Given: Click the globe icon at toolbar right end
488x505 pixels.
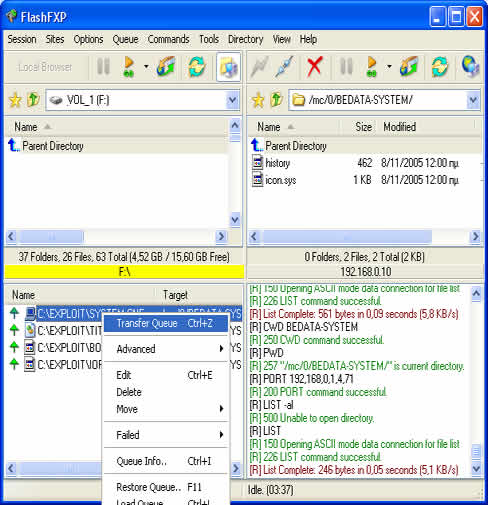Looking at the screenshot, I should click(x=470, y=66).
